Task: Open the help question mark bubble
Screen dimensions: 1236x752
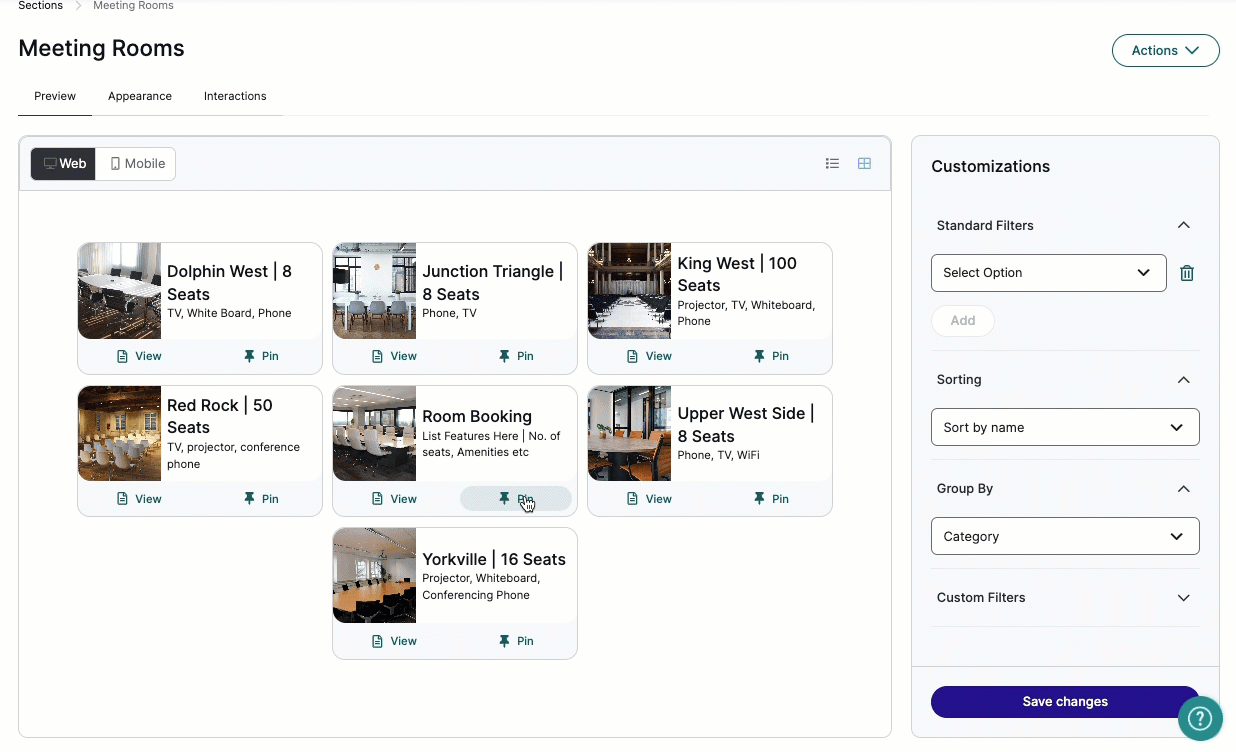Action: (x=1200, y=718)
